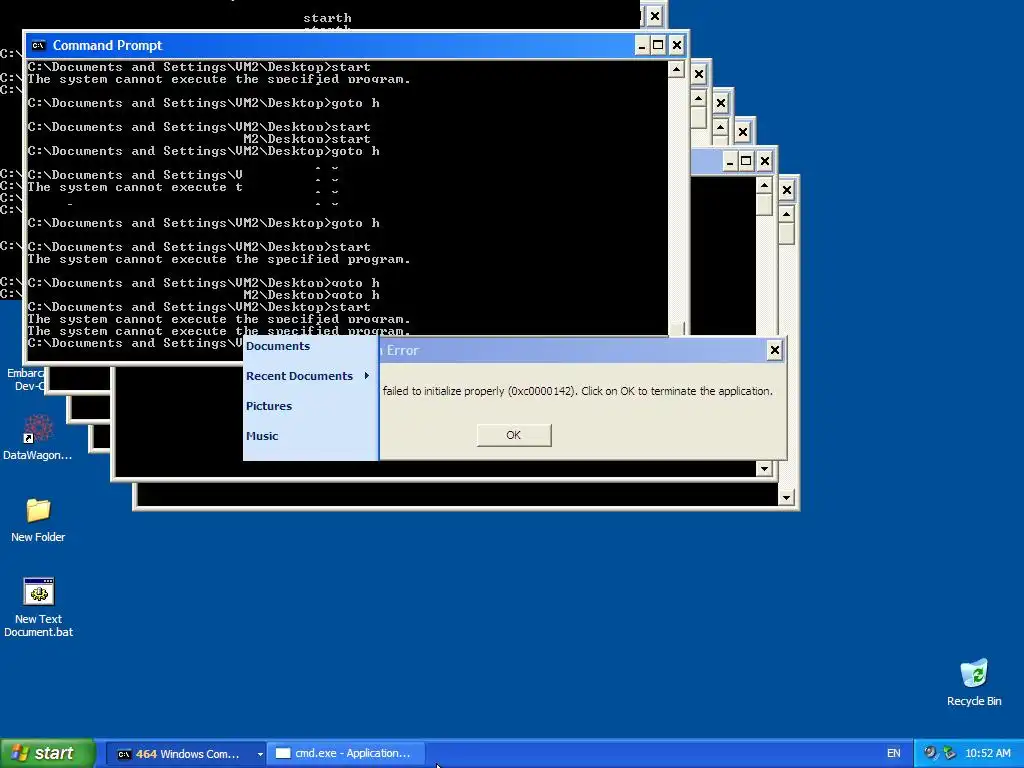
Task: Maximize the background window with the light-blue title bar
Action: pyautogui.click(x=746, y=161)
